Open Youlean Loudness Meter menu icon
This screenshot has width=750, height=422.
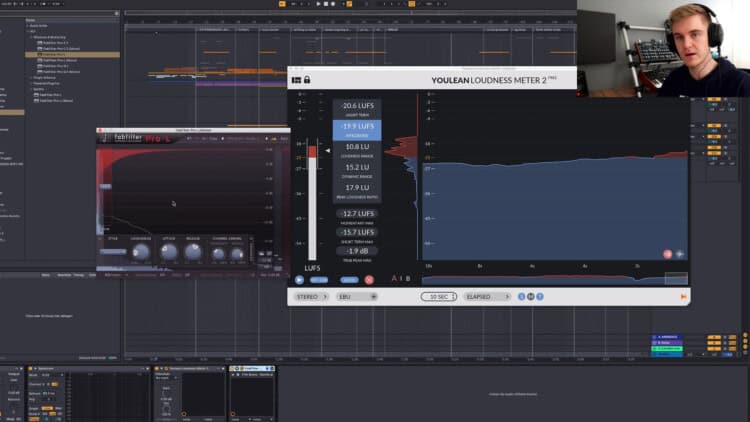point(297,80)
